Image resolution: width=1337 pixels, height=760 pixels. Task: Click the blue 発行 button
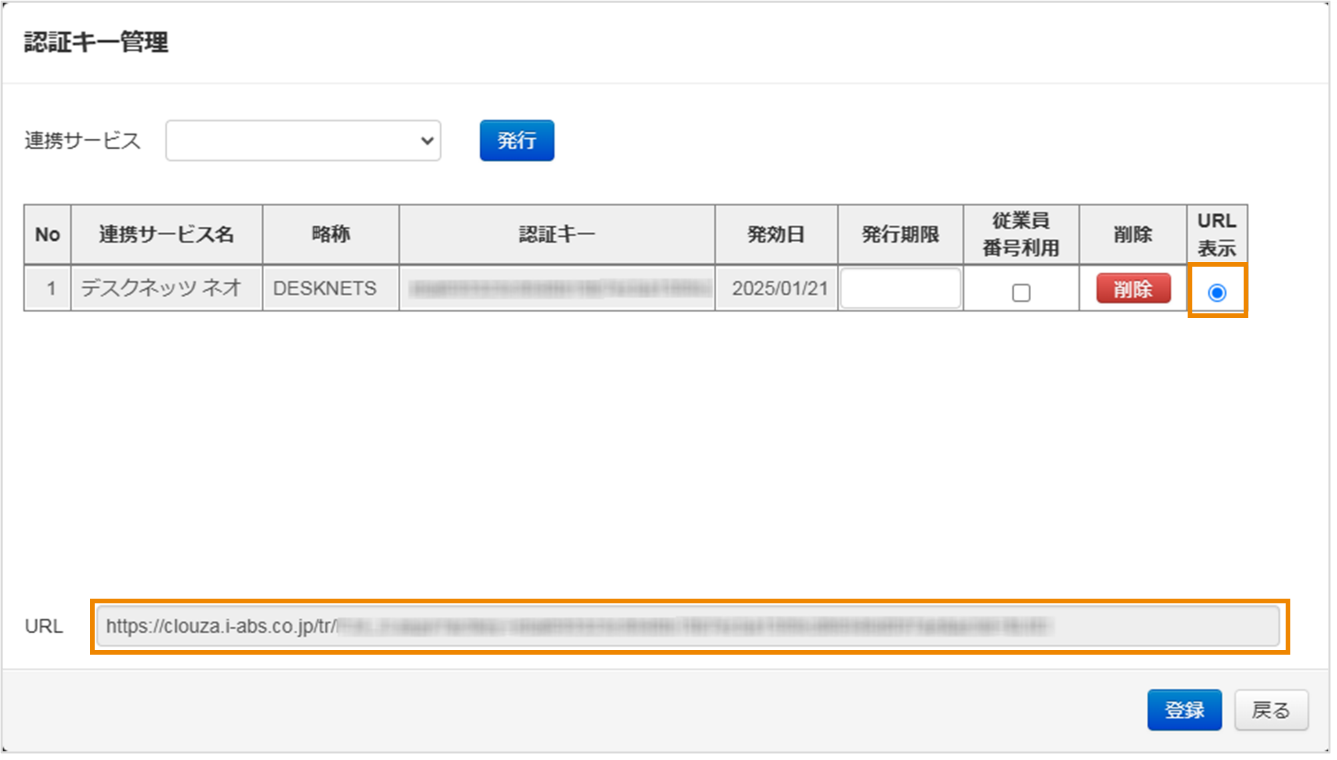tap(516, 141)
